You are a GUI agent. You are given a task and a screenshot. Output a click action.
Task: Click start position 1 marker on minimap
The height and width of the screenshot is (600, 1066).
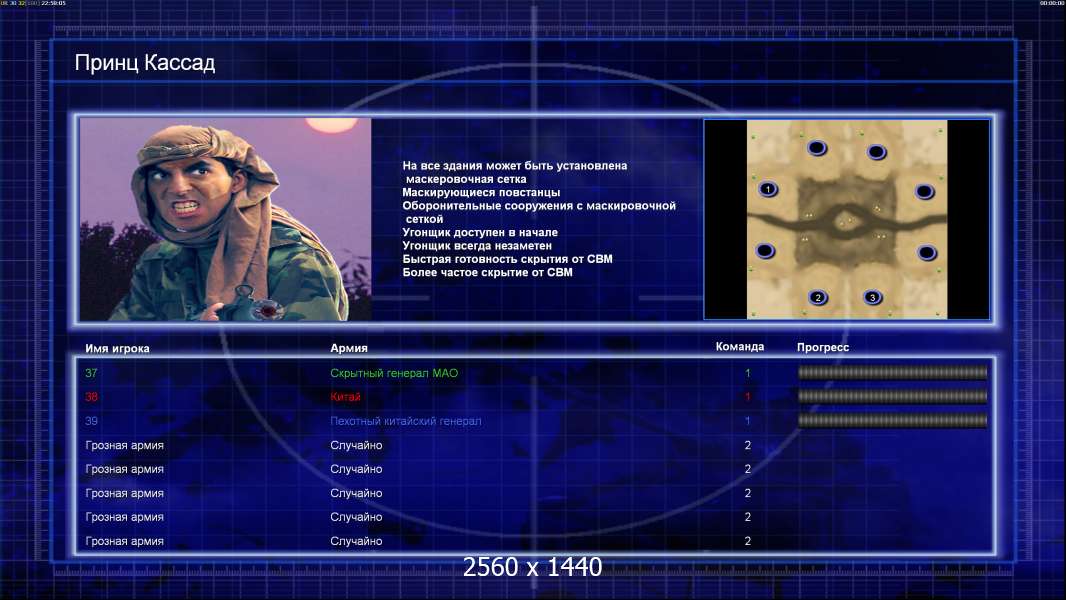768,189
